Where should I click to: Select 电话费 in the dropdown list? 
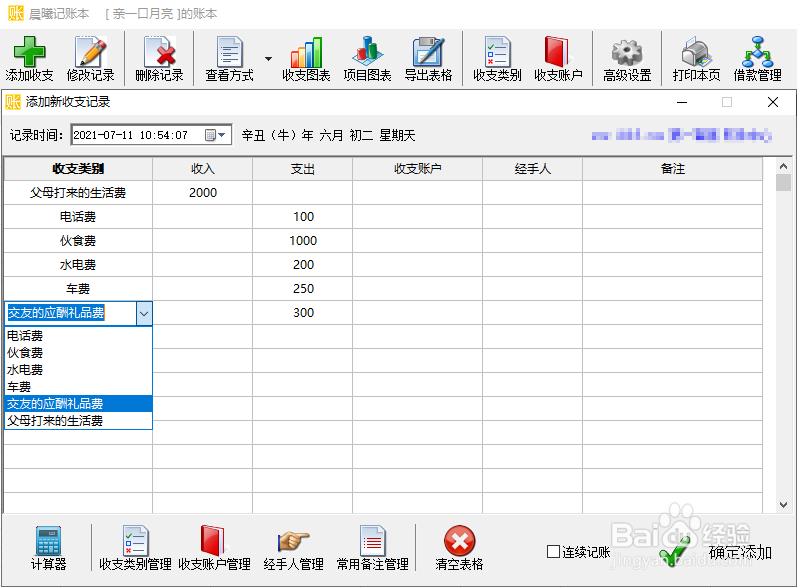[78, 336]
